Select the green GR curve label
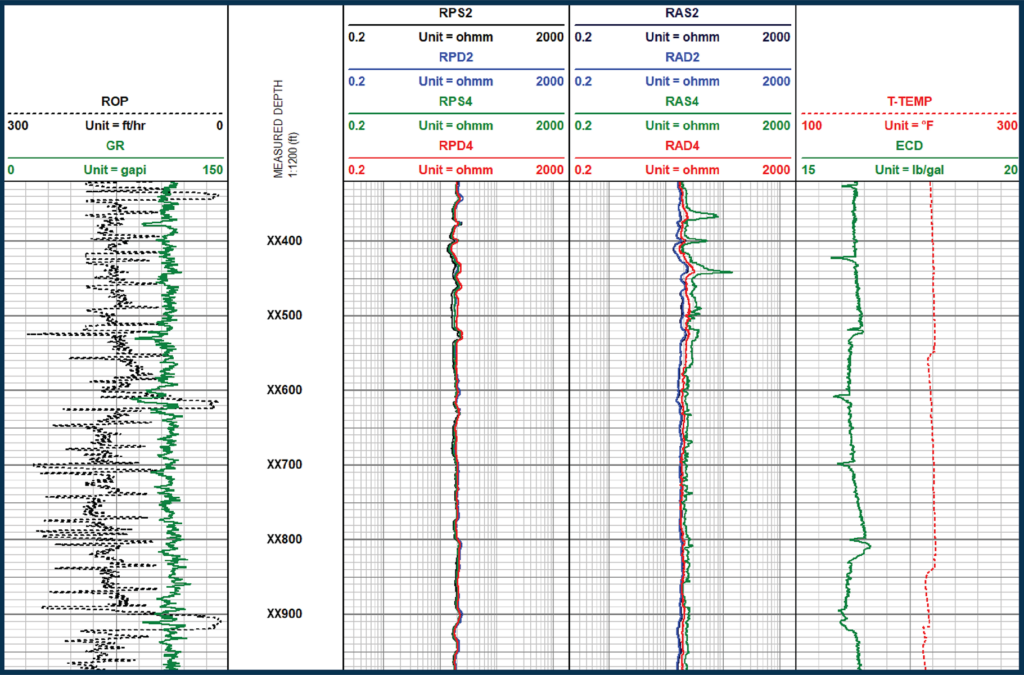 [x=114, y=145]
